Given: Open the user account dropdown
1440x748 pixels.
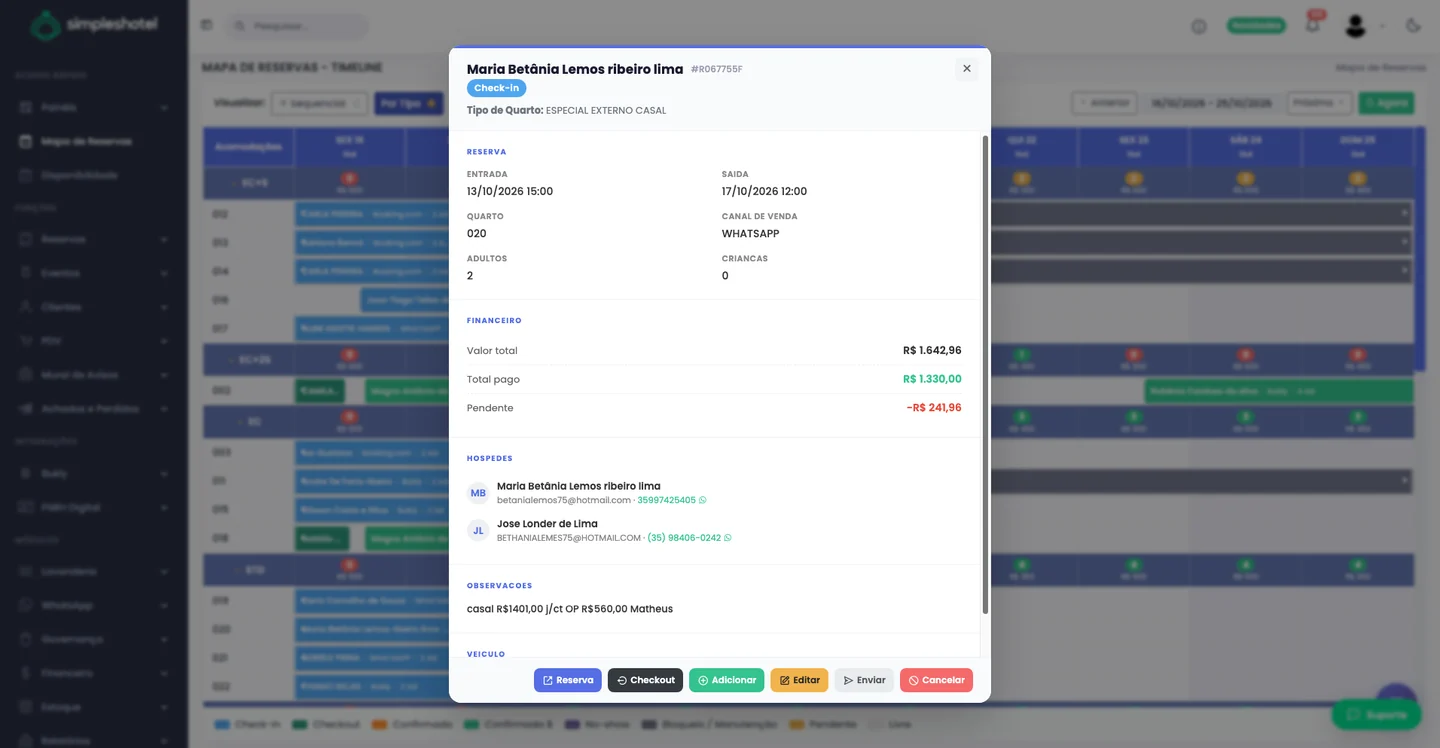Looking at the screenshot, I should coord(1364,25).
